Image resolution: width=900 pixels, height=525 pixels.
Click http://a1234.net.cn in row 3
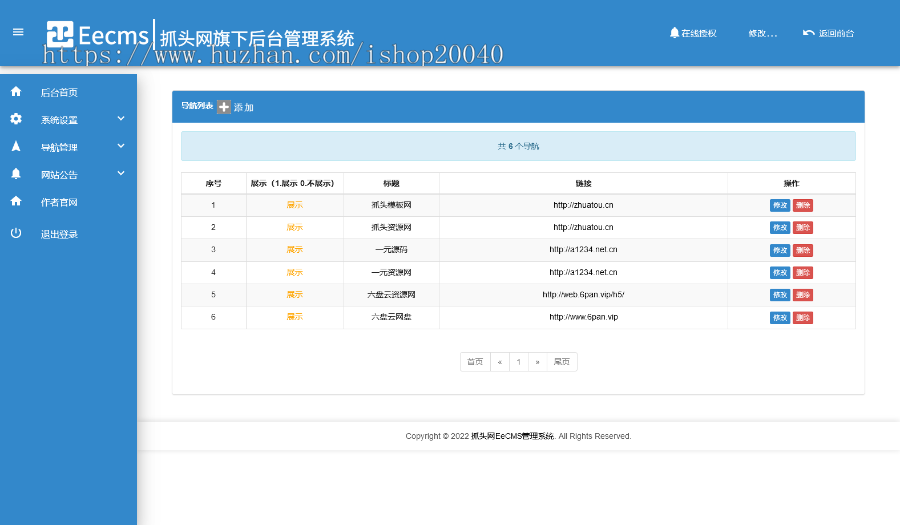pos(583,250)
